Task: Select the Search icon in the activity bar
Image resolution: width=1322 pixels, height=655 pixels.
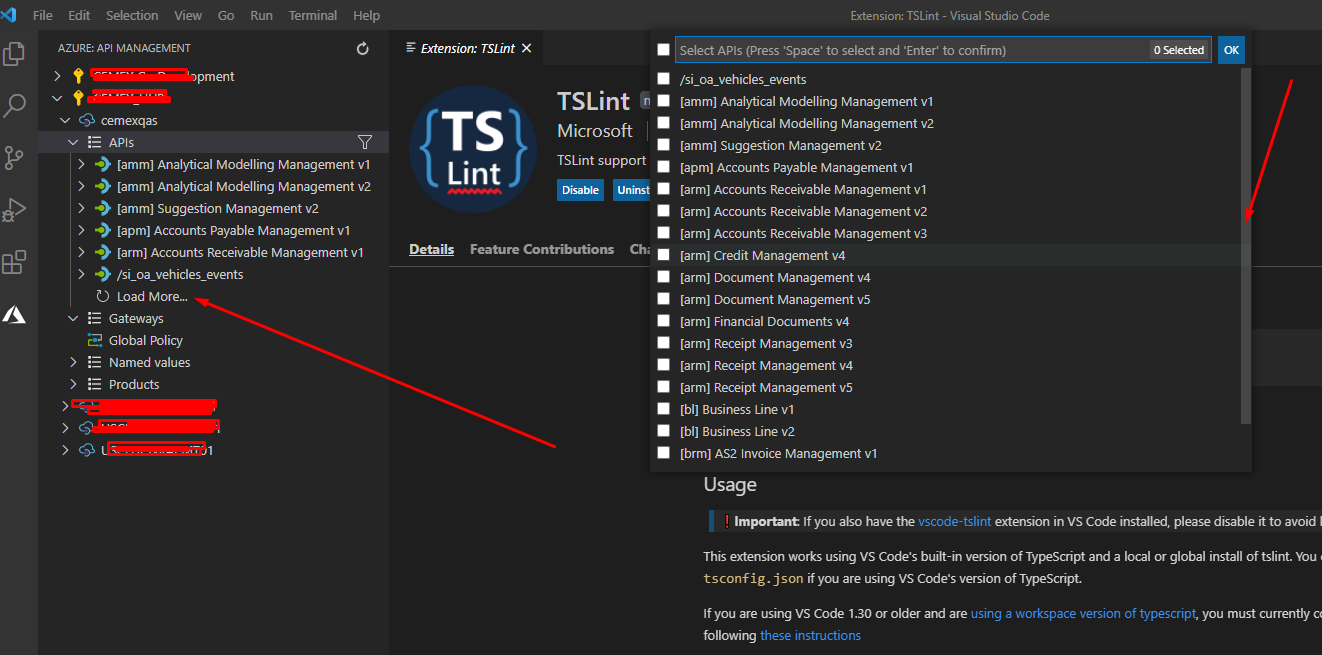Action: coord(15,105)
